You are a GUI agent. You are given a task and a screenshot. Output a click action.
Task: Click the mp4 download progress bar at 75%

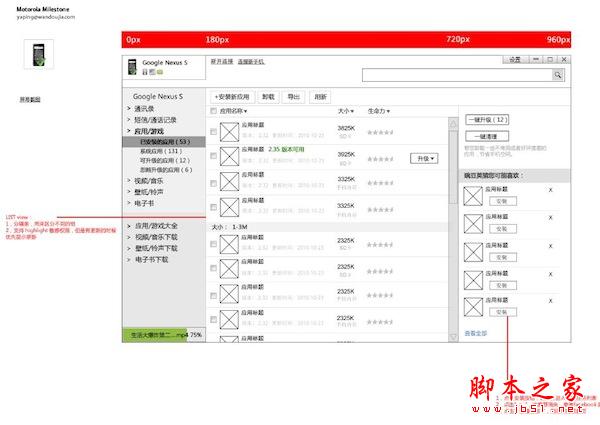click(x=164, y=335)
